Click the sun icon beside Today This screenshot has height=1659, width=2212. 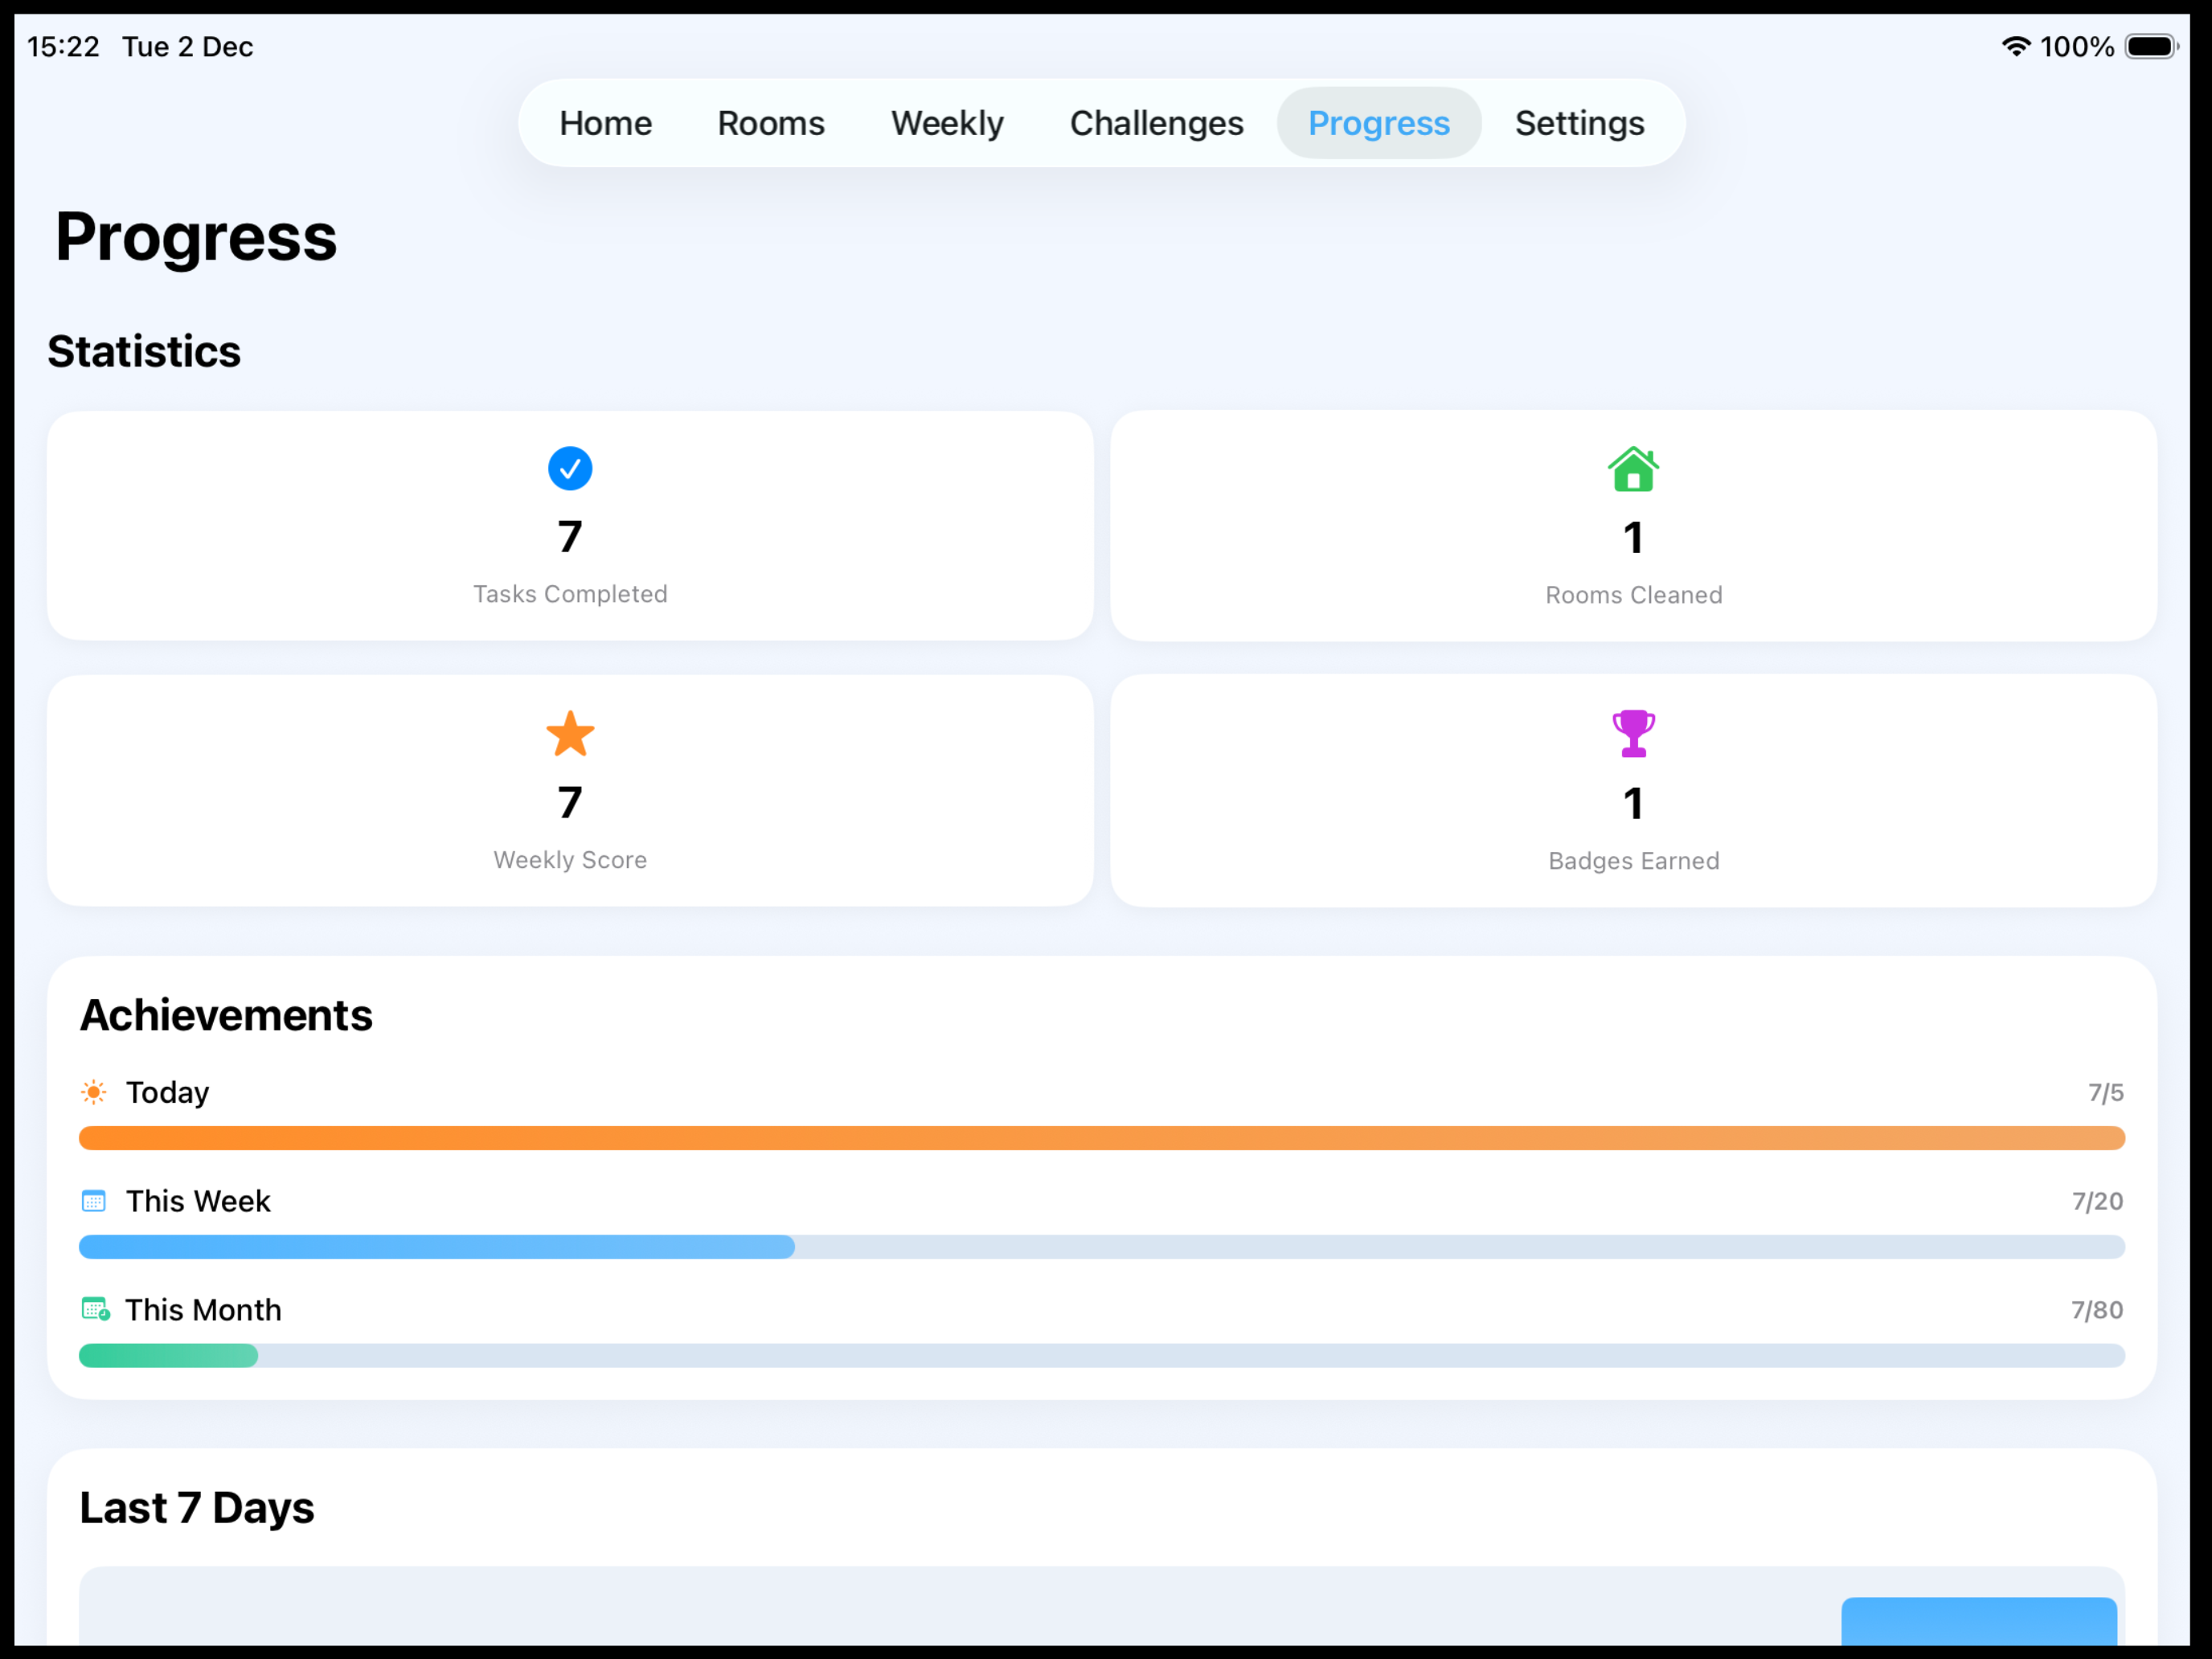coord(94,1092)
